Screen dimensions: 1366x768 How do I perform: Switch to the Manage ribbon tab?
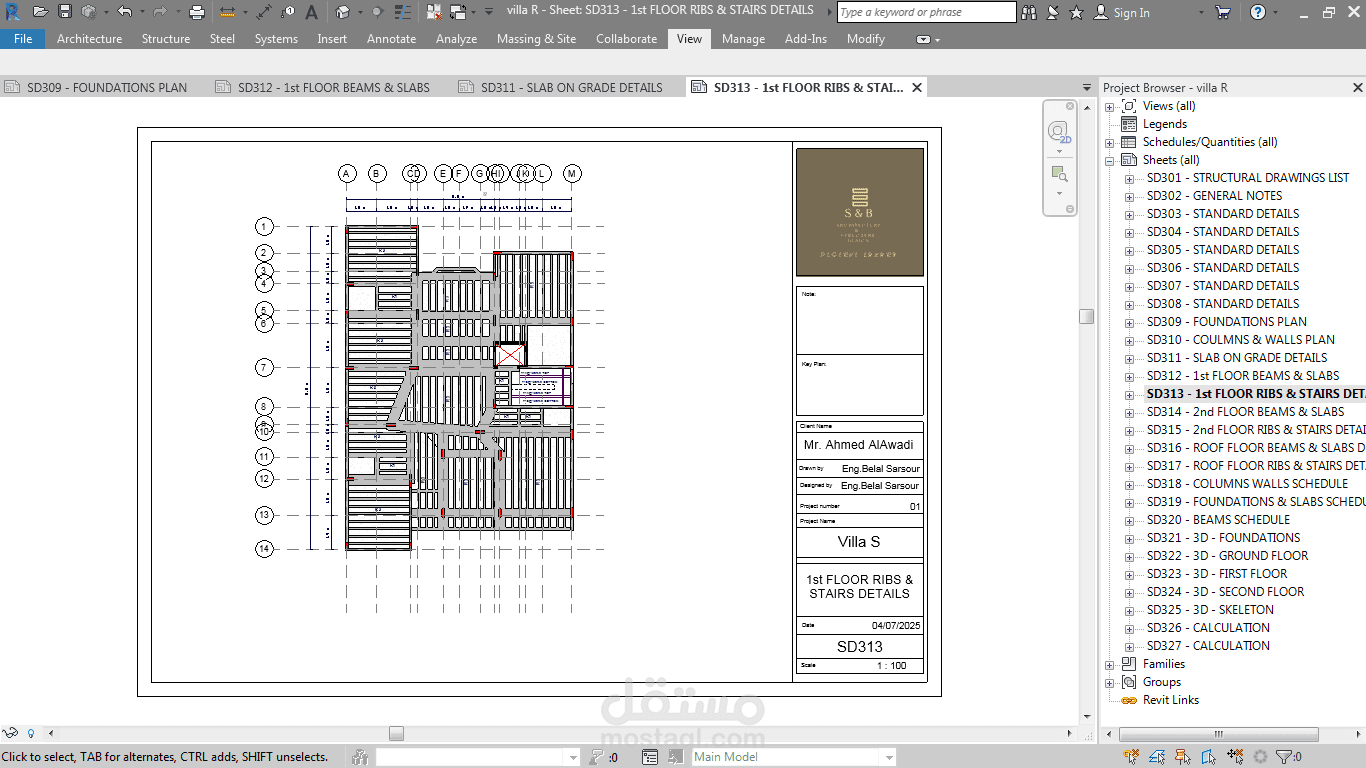click(x=743, y=39)
